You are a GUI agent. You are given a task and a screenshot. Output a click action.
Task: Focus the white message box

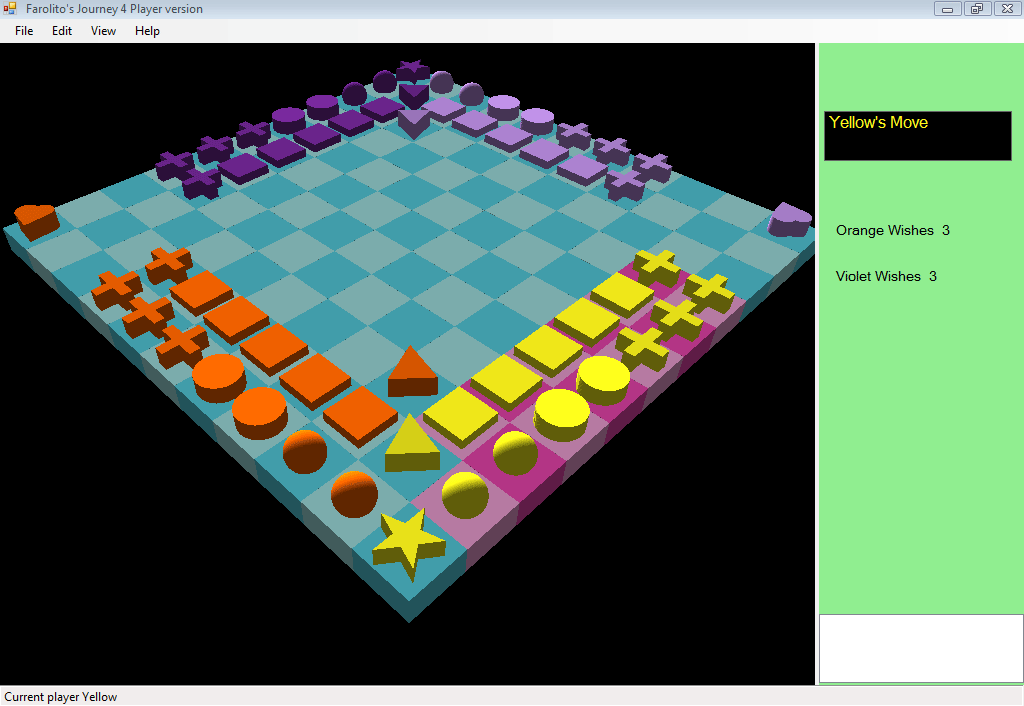coord(920,648)
